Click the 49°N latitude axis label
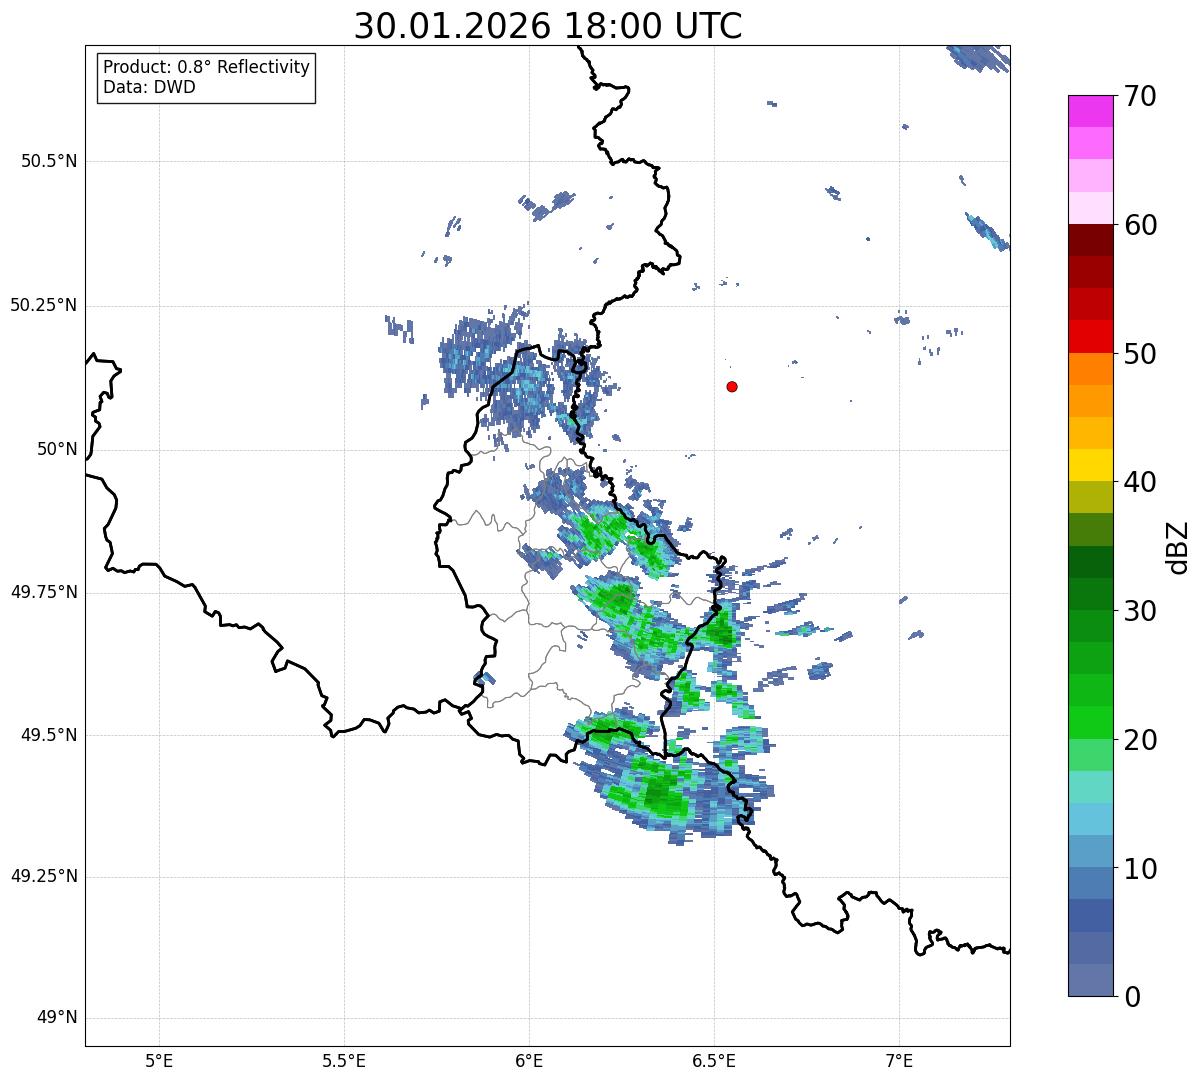The image size is (1202, 1081). coord(56,1018)
